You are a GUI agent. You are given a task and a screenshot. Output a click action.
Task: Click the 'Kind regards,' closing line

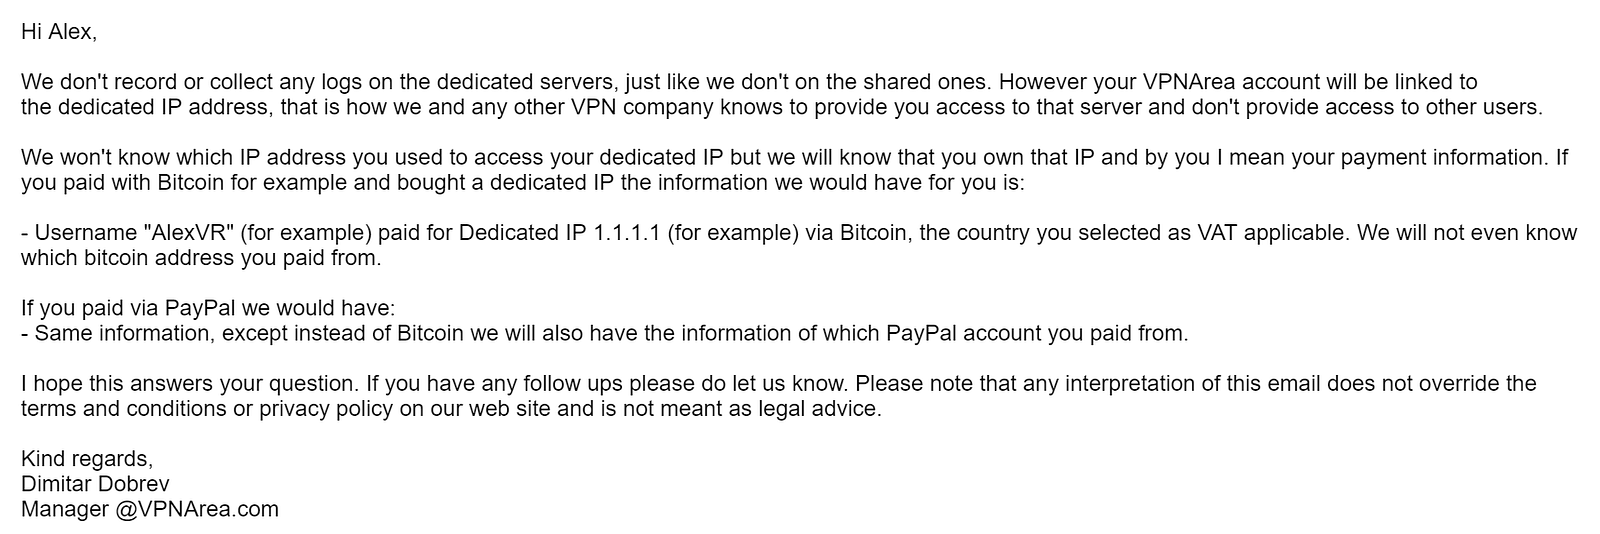coord(87,459)
